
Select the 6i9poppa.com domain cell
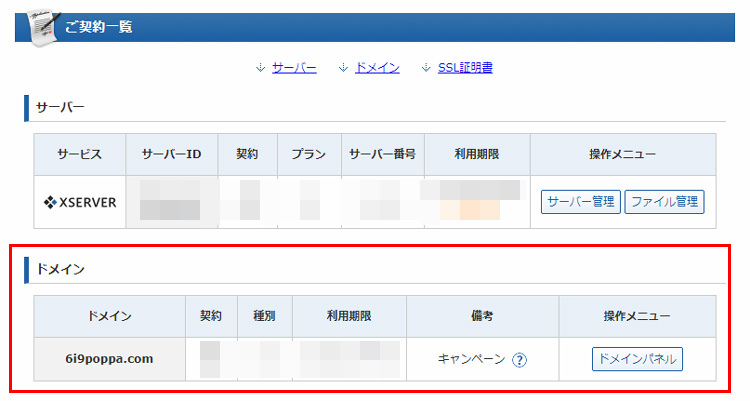[x=109, y=359]
